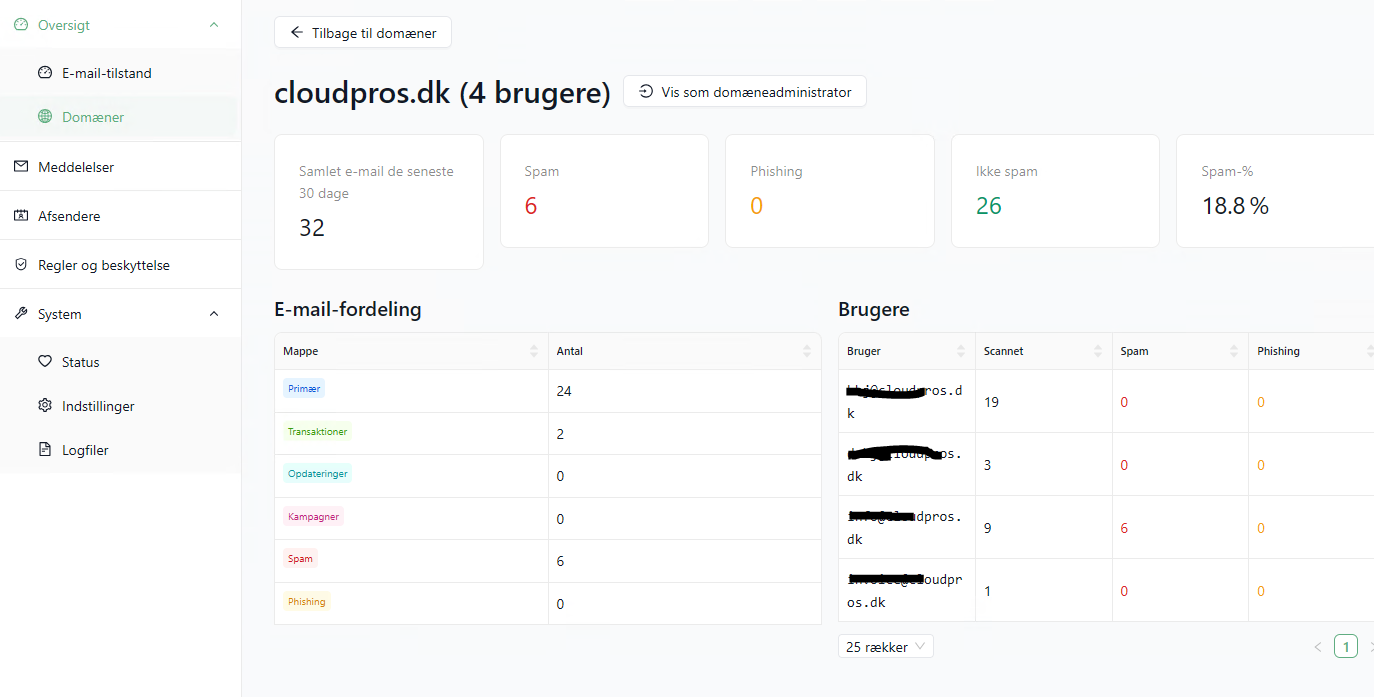The width and height of the screenshot is (1374, 697).
Task: Click the Transaktioner folder tag
Action: (x=318, y=432)
